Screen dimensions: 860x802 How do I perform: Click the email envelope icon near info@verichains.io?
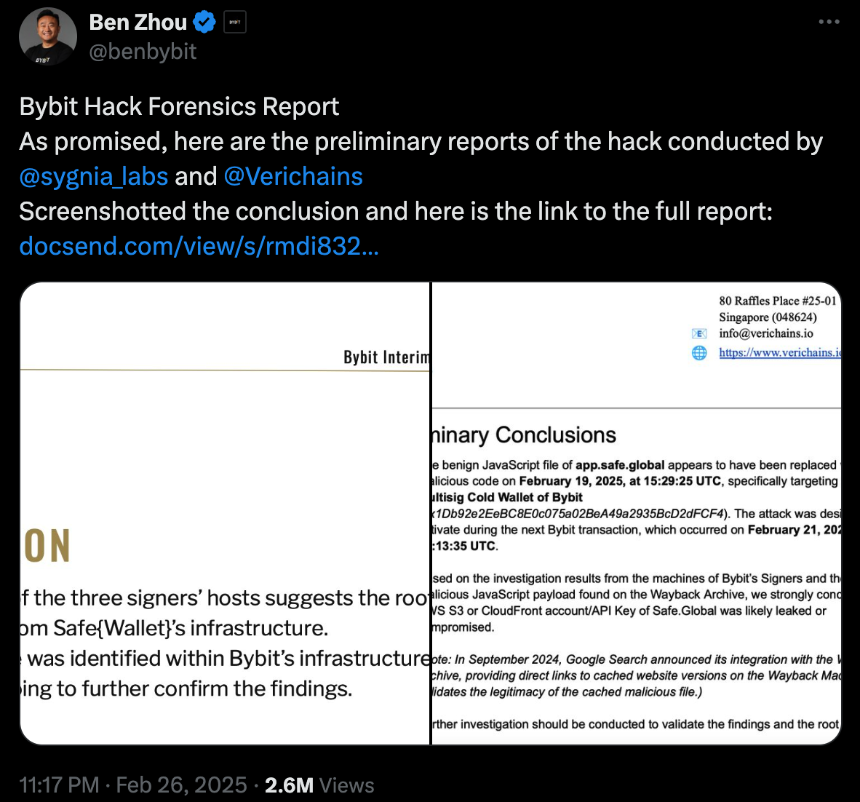point(699,334)
